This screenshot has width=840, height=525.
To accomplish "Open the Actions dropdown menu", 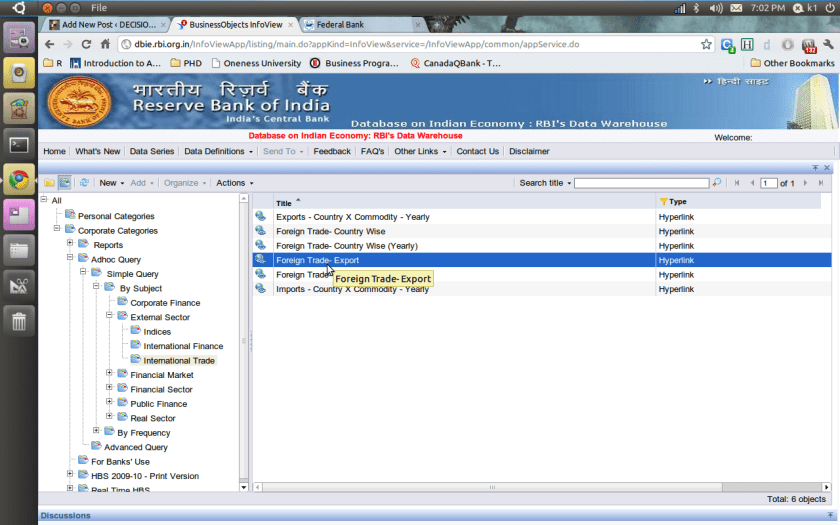I will (x=234, y=183).
